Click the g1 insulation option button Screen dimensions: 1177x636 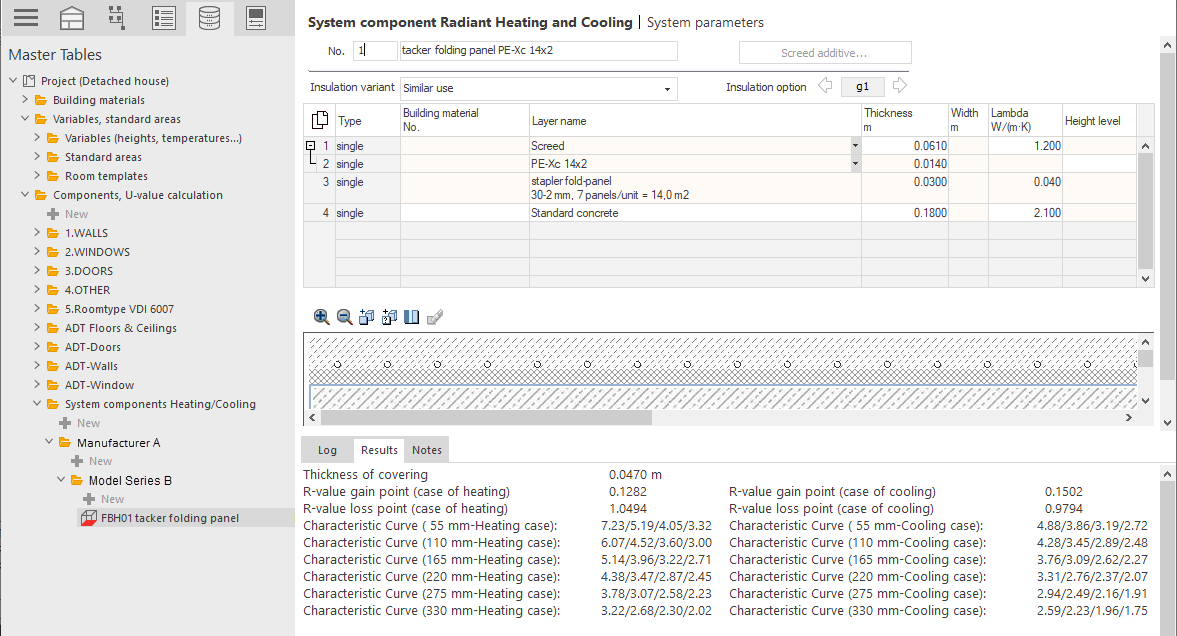pos(862,86)
